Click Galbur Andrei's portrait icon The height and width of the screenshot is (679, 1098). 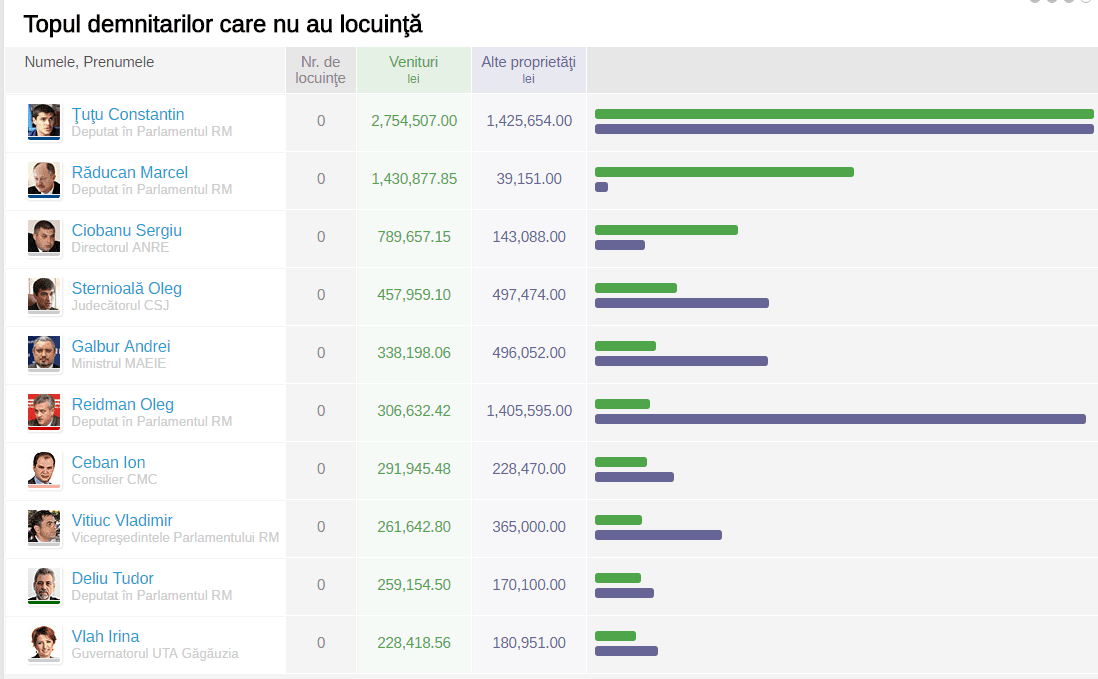click(44, 354)
